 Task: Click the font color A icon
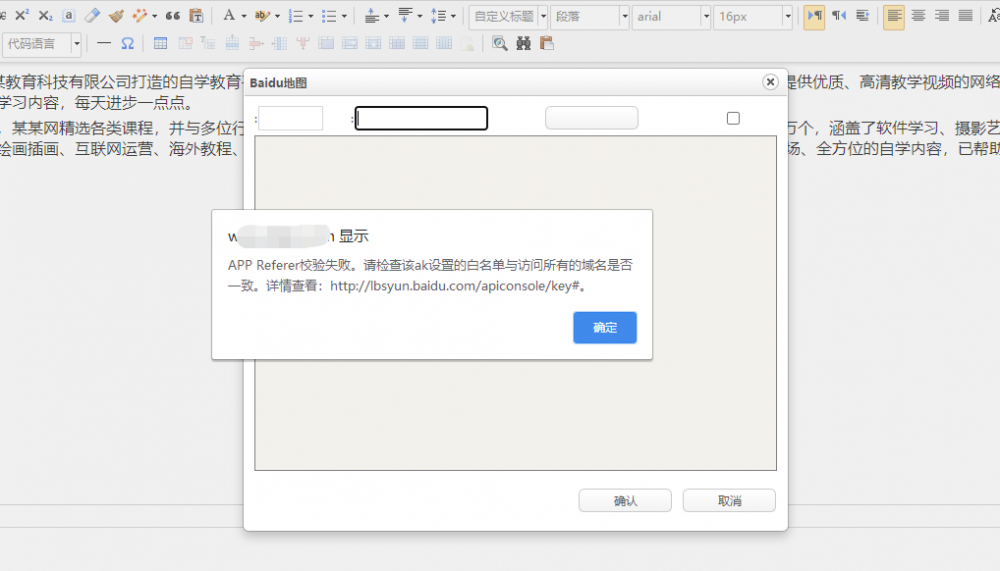click(x=229, y=15)
